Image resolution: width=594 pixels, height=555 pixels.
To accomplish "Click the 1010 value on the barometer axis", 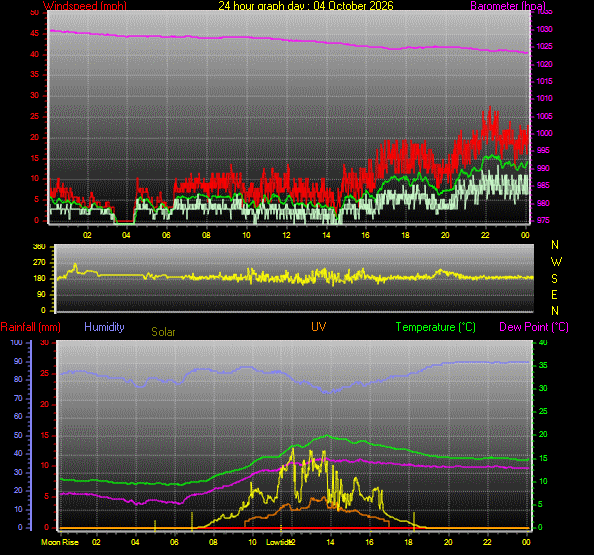I will pos(544,98).
